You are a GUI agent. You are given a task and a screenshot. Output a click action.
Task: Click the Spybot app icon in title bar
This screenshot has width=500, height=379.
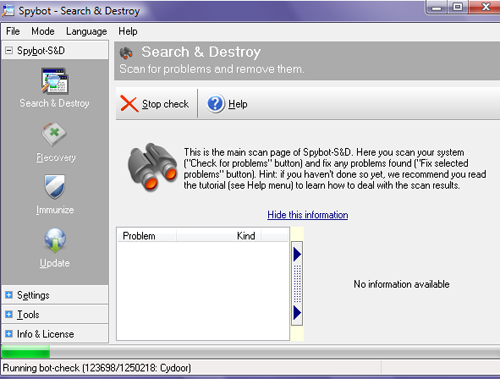pyautogui.click(x=8, y=10)
